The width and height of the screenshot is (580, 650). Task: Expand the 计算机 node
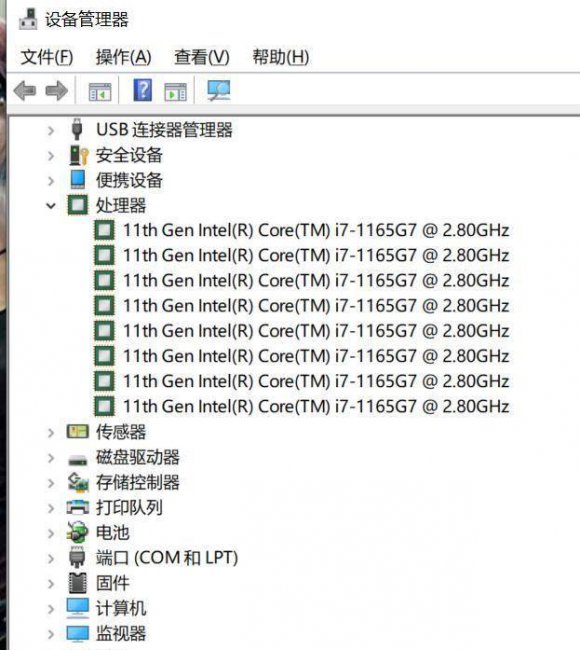point(51,609)
